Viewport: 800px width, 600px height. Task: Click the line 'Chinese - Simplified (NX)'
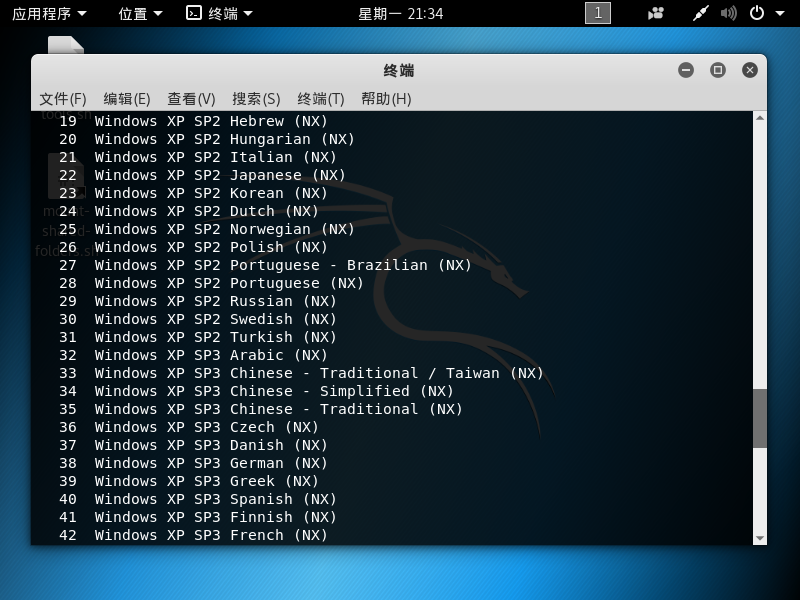(x=342, y=391)
